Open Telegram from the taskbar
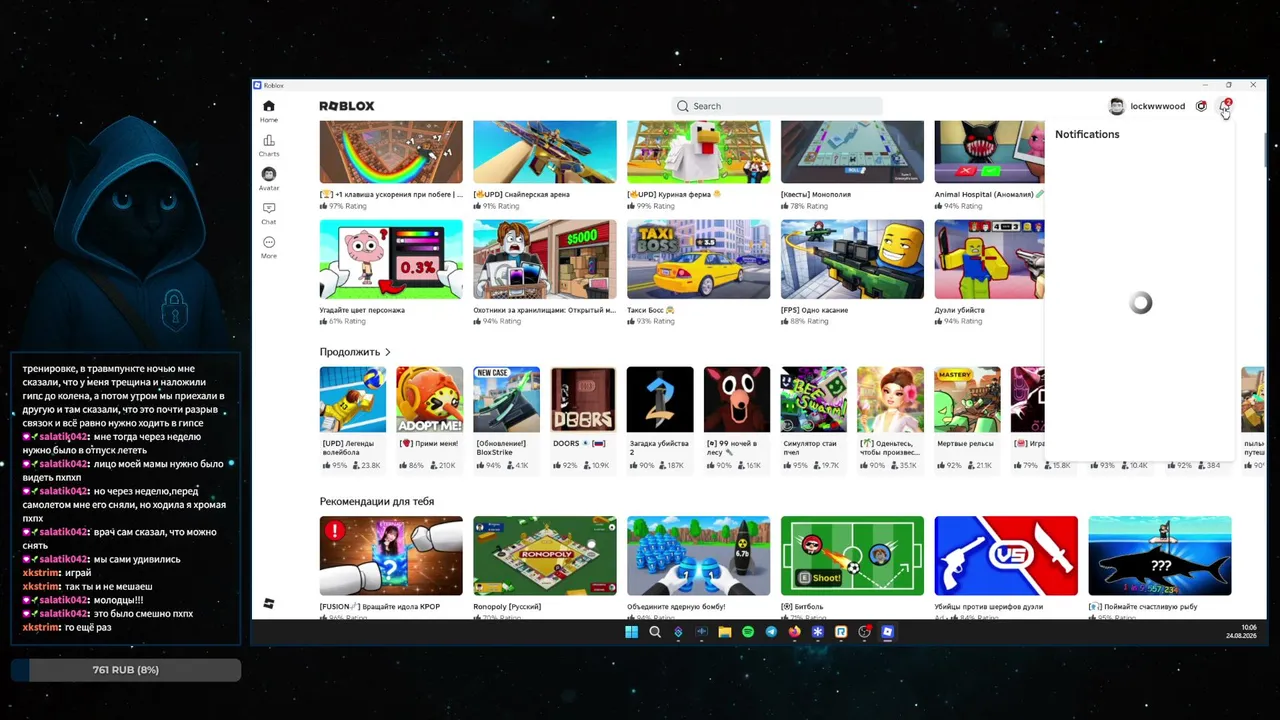The width and height of the screenshot is (1280, 720). tap(771, 632)
